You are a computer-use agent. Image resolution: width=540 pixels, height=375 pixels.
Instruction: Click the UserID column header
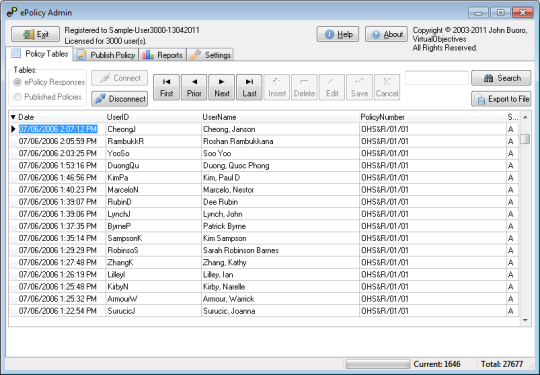pyautogui.click(x=153, y=117)
